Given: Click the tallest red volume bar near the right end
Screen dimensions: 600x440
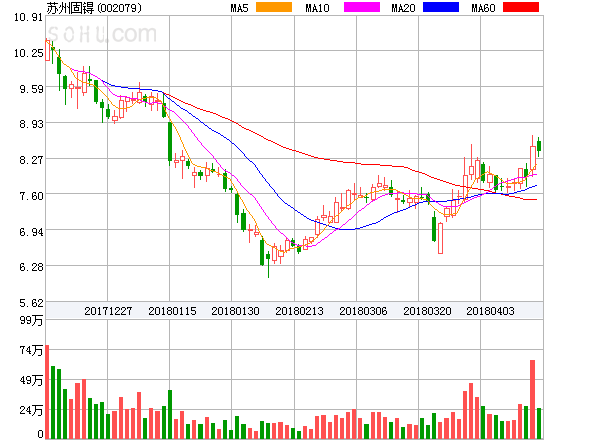Looking at the screenshot, I should 532,399.
